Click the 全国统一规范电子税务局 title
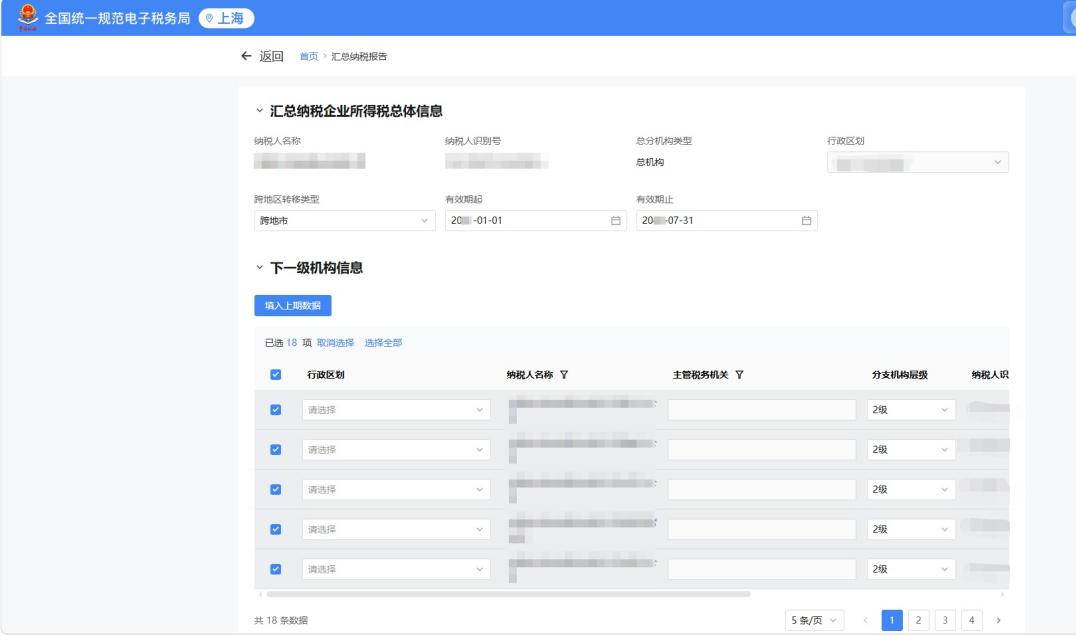 (117, 19)
